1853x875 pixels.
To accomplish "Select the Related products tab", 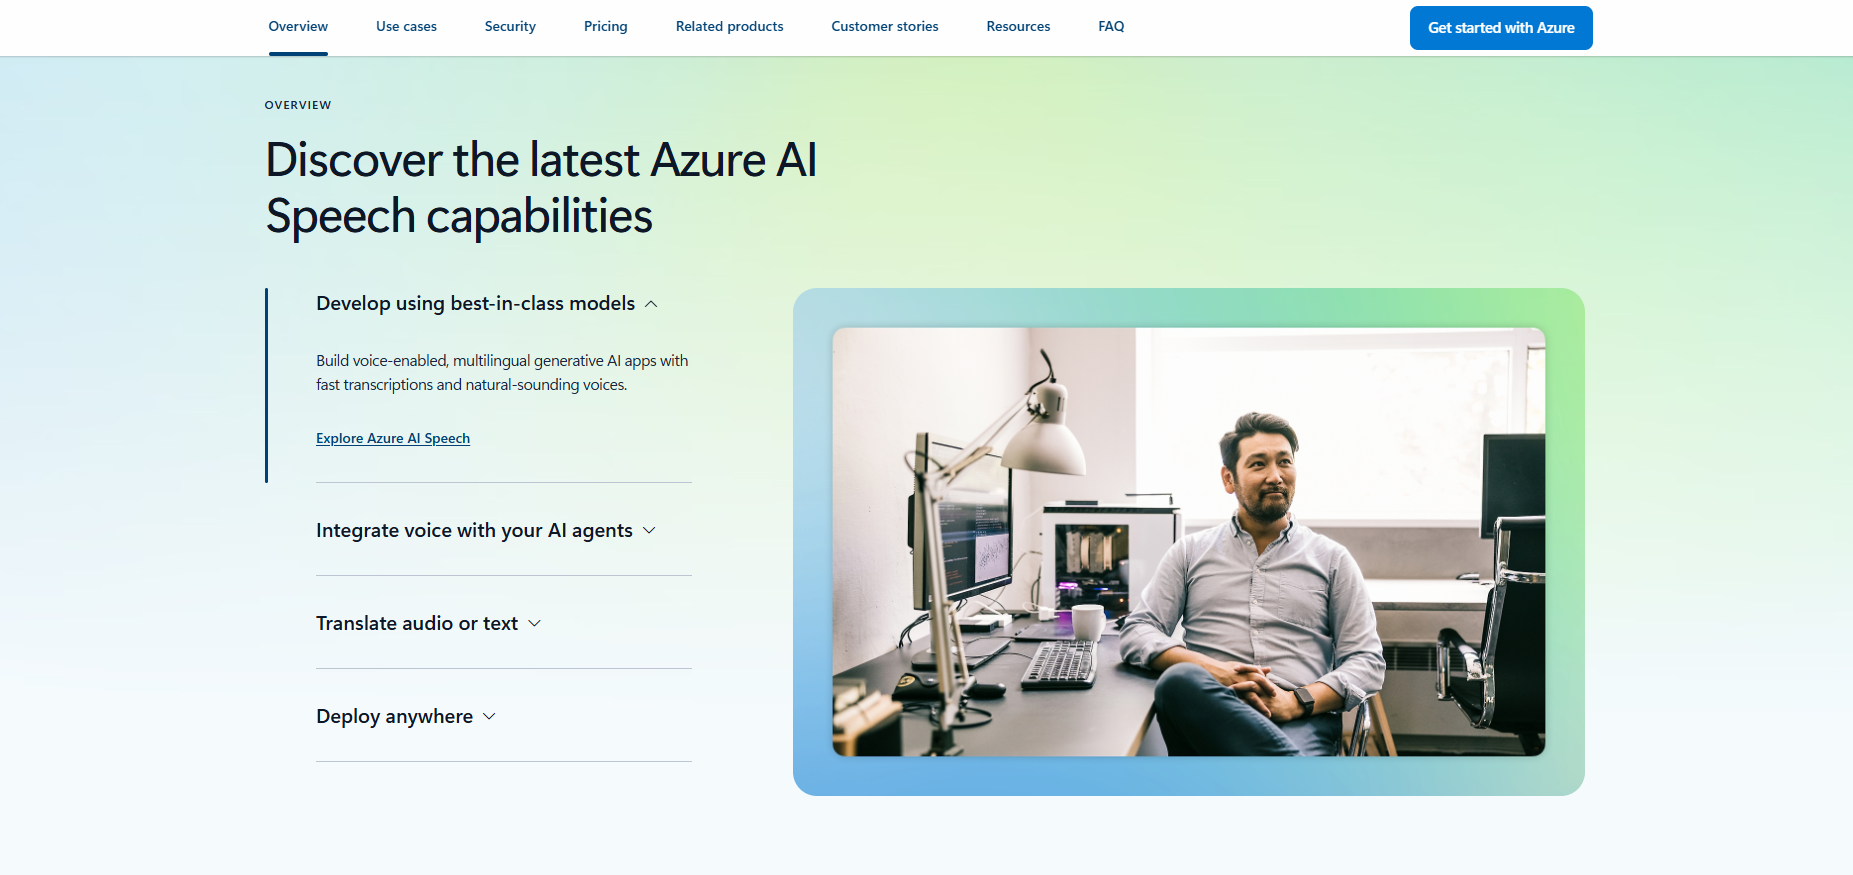I will click(x=730, y=27).
